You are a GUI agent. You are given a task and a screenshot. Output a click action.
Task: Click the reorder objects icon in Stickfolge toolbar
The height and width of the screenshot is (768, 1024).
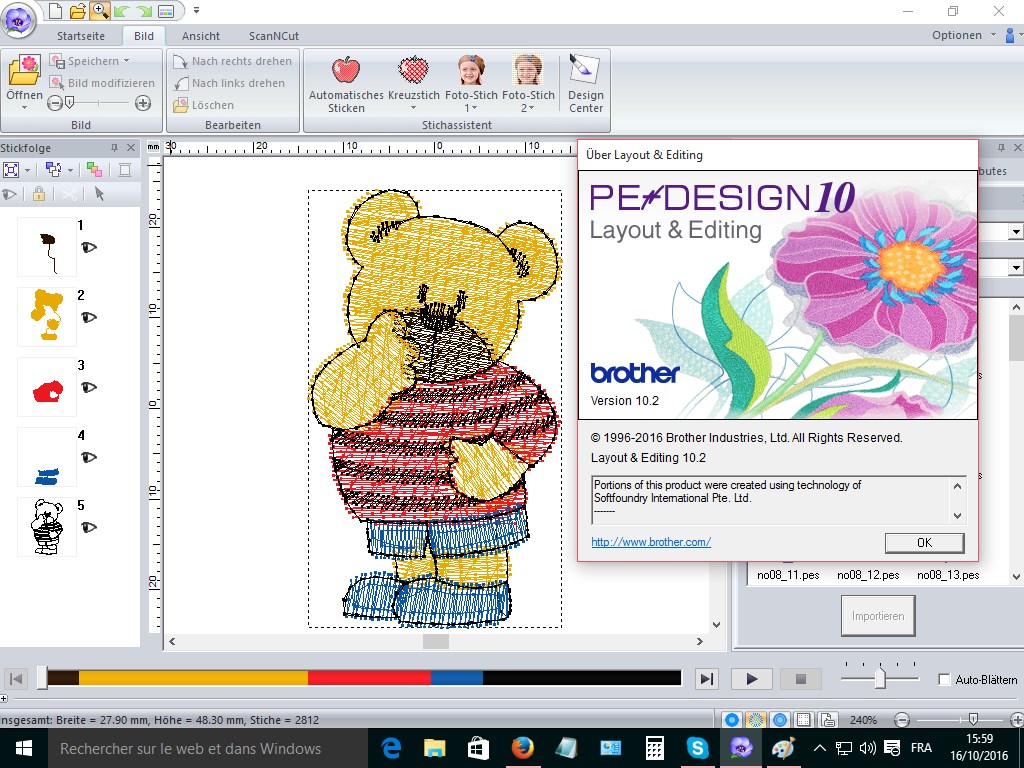[54, 170]
